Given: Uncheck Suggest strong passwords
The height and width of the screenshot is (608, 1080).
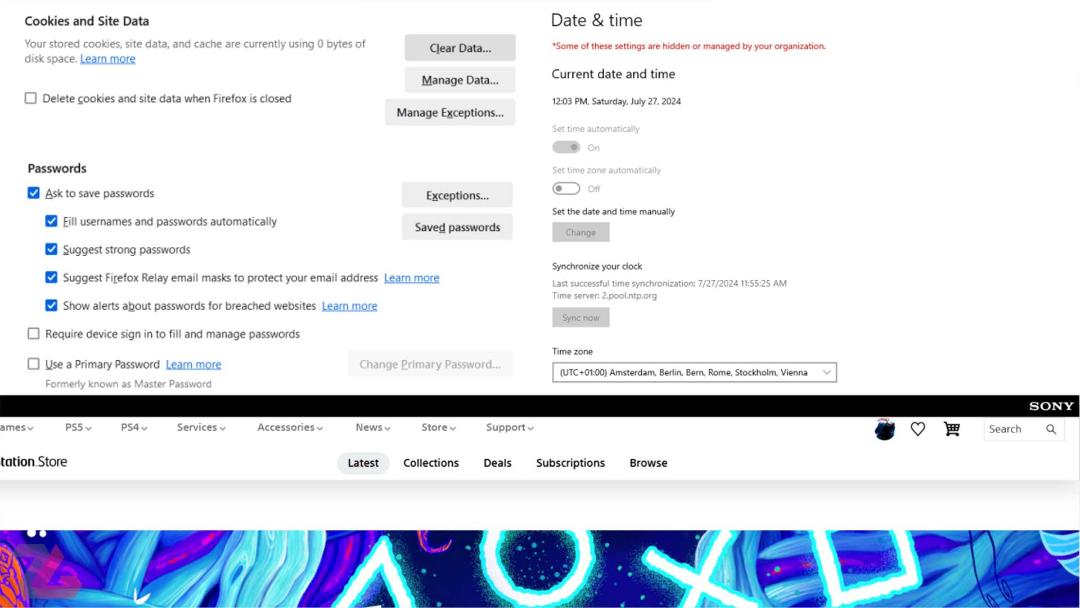Looking at the screenshot, I should [x=51, y=249].
